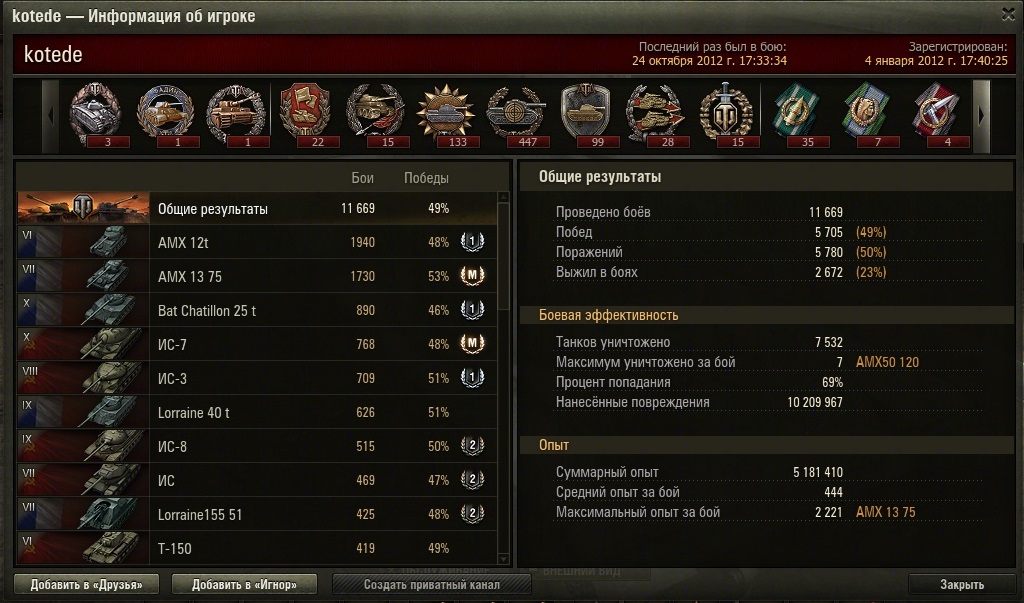This screenshot has height=603, width=1024.
Task: Click the Закрыть button
Action: coord(962,584)
